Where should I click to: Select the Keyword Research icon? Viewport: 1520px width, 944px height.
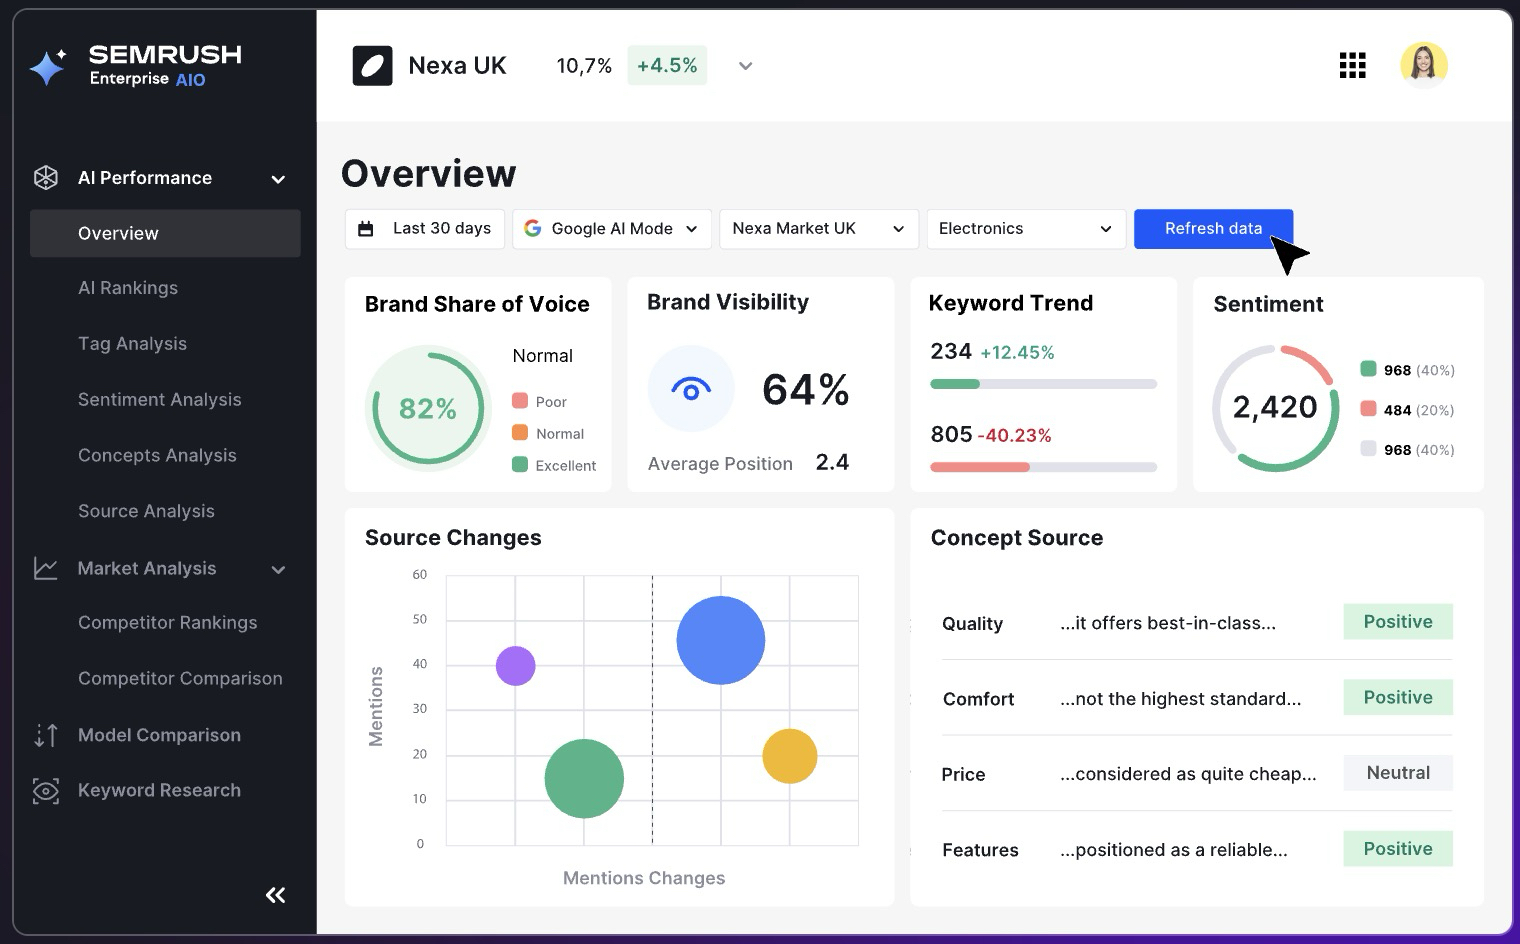coord(45,790)
